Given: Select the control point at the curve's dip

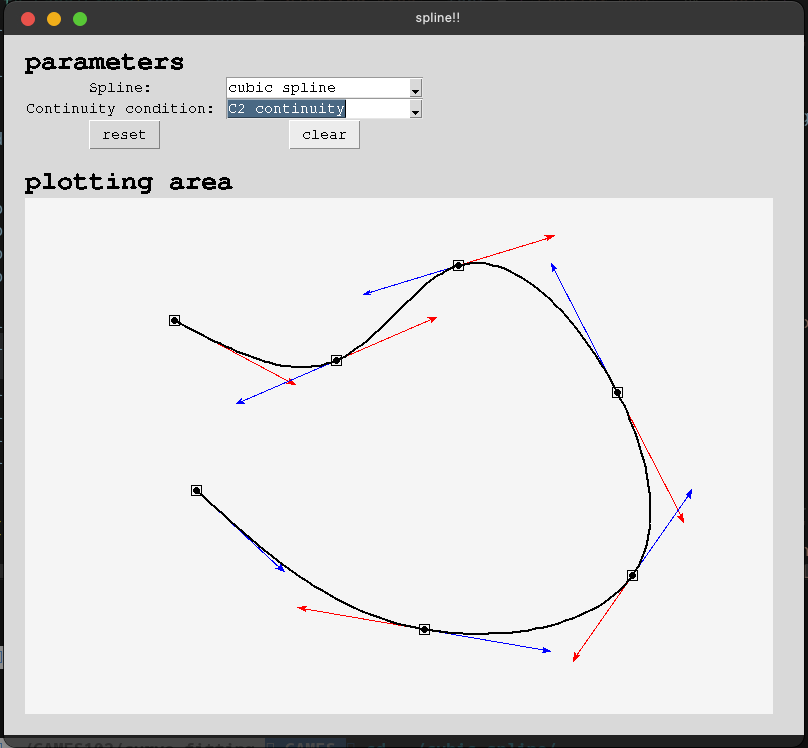Looking at the screenshot, I should coord(337,360).
